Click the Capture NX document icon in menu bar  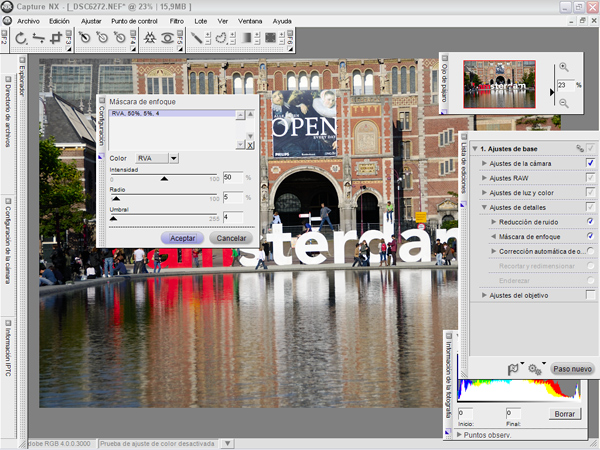pos(7,21)
